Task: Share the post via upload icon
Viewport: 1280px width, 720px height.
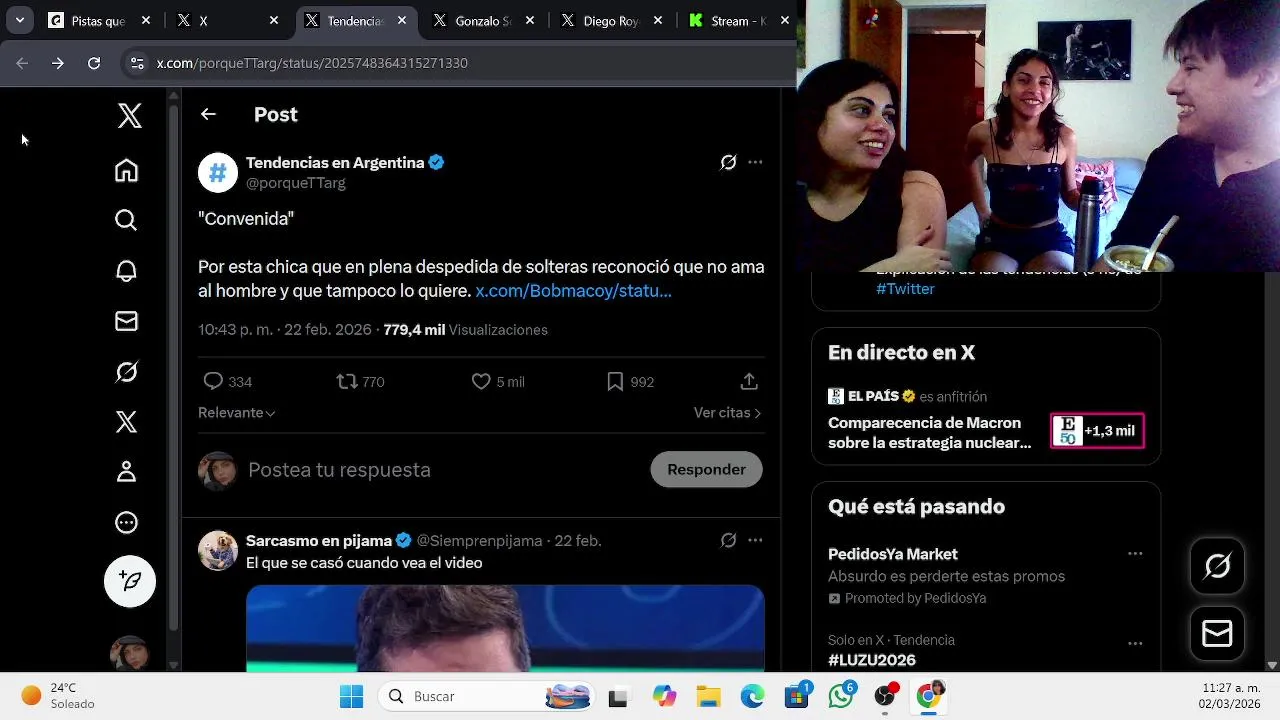Action: [x=749, y=381]
